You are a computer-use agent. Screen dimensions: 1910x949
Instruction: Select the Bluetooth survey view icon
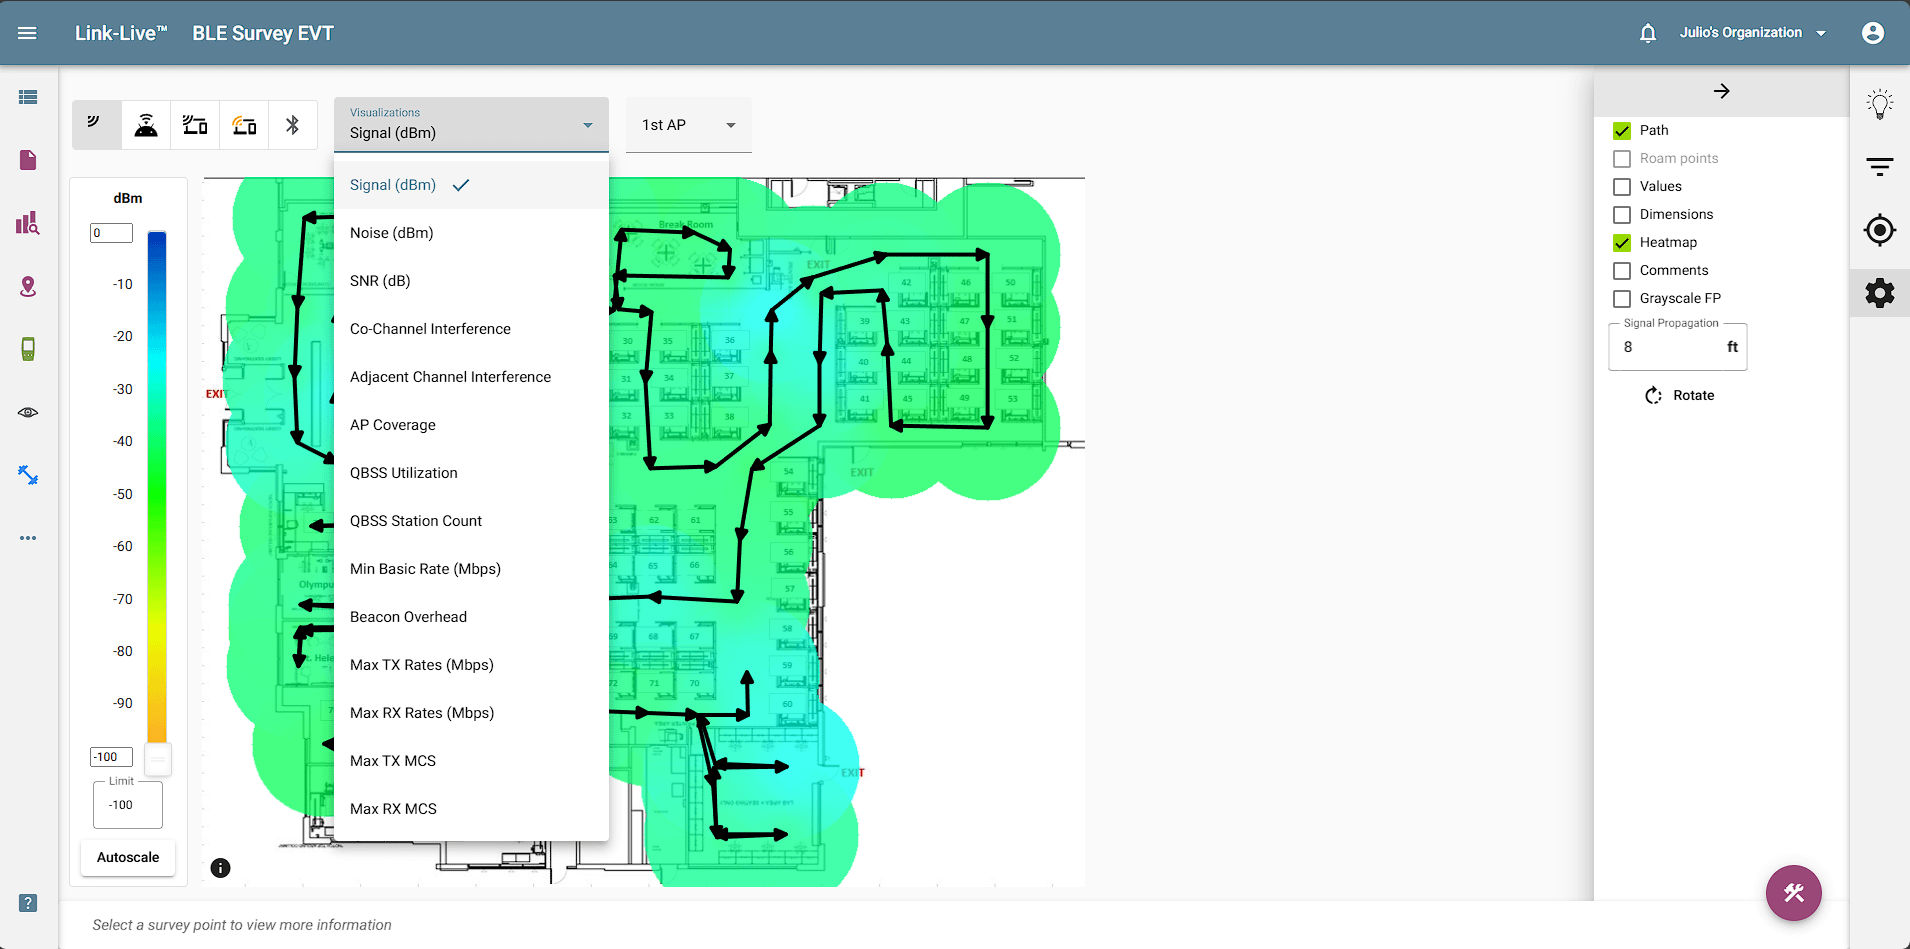(x=292, y=124)
